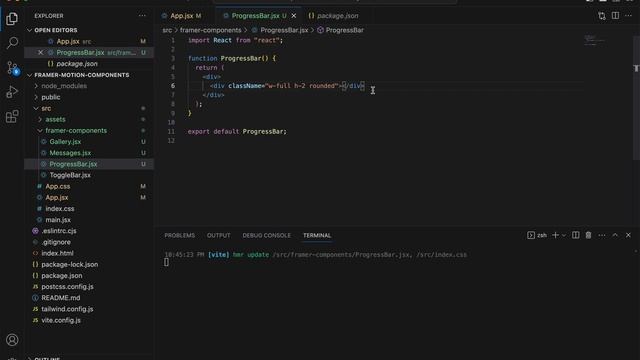The height and width of the screenshot is (360, 640).
Task: Click the editor vertical scrollbar
Action: 636,98
